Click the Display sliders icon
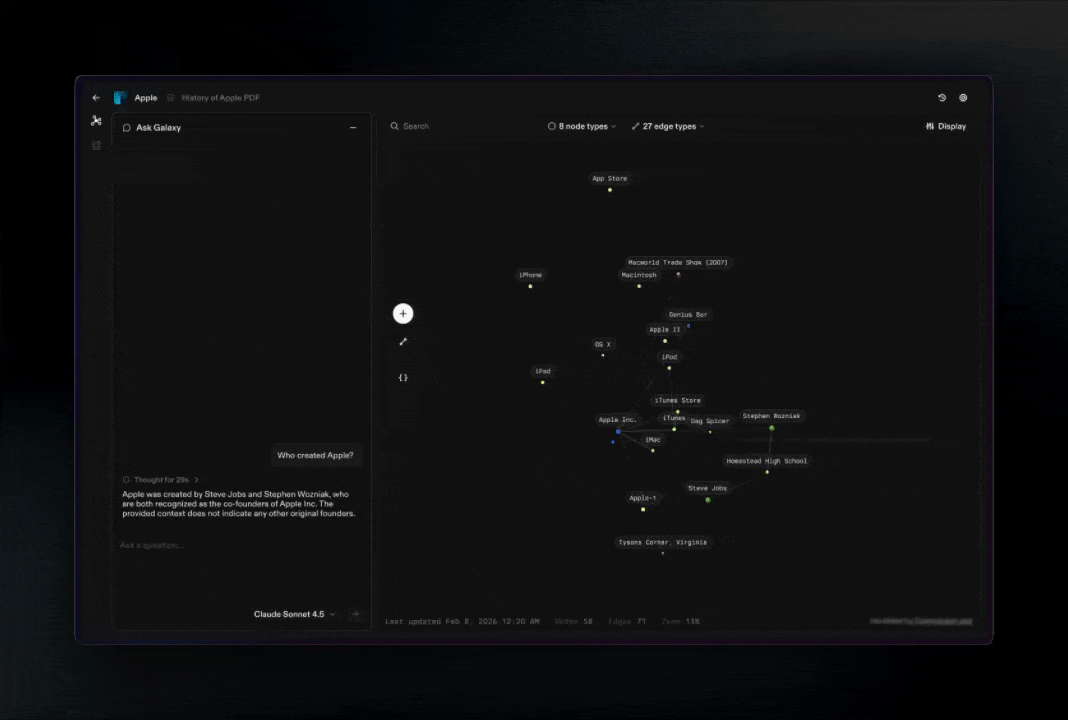This screenshot has width=1068, height=720. point(930,126)
